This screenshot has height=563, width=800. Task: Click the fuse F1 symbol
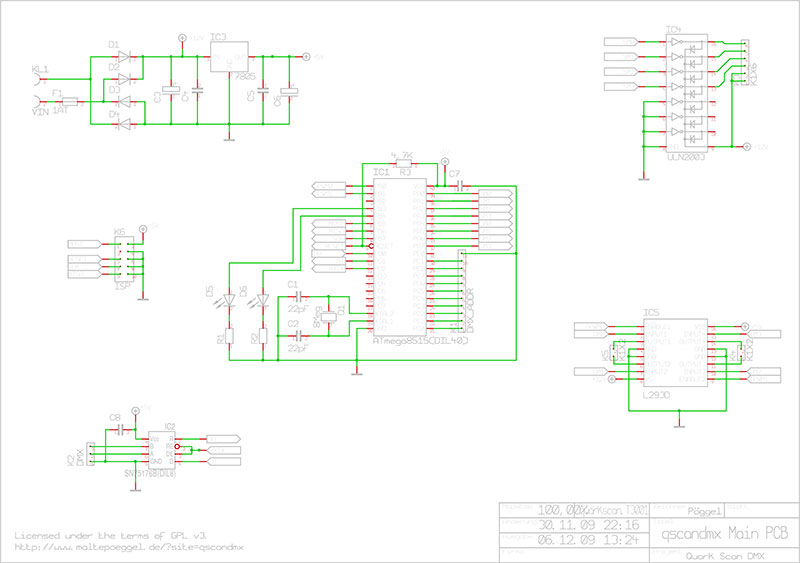(x=70, y=102)
